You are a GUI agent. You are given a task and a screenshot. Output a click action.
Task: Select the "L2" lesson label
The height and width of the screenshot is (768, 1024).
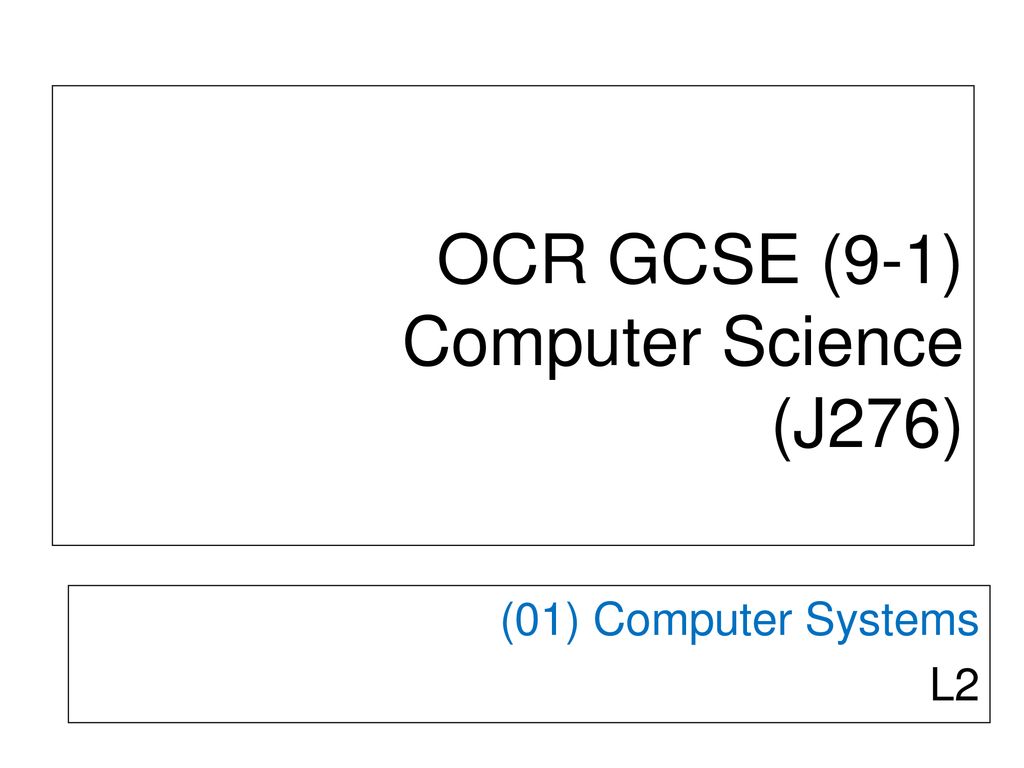point(955,685)
